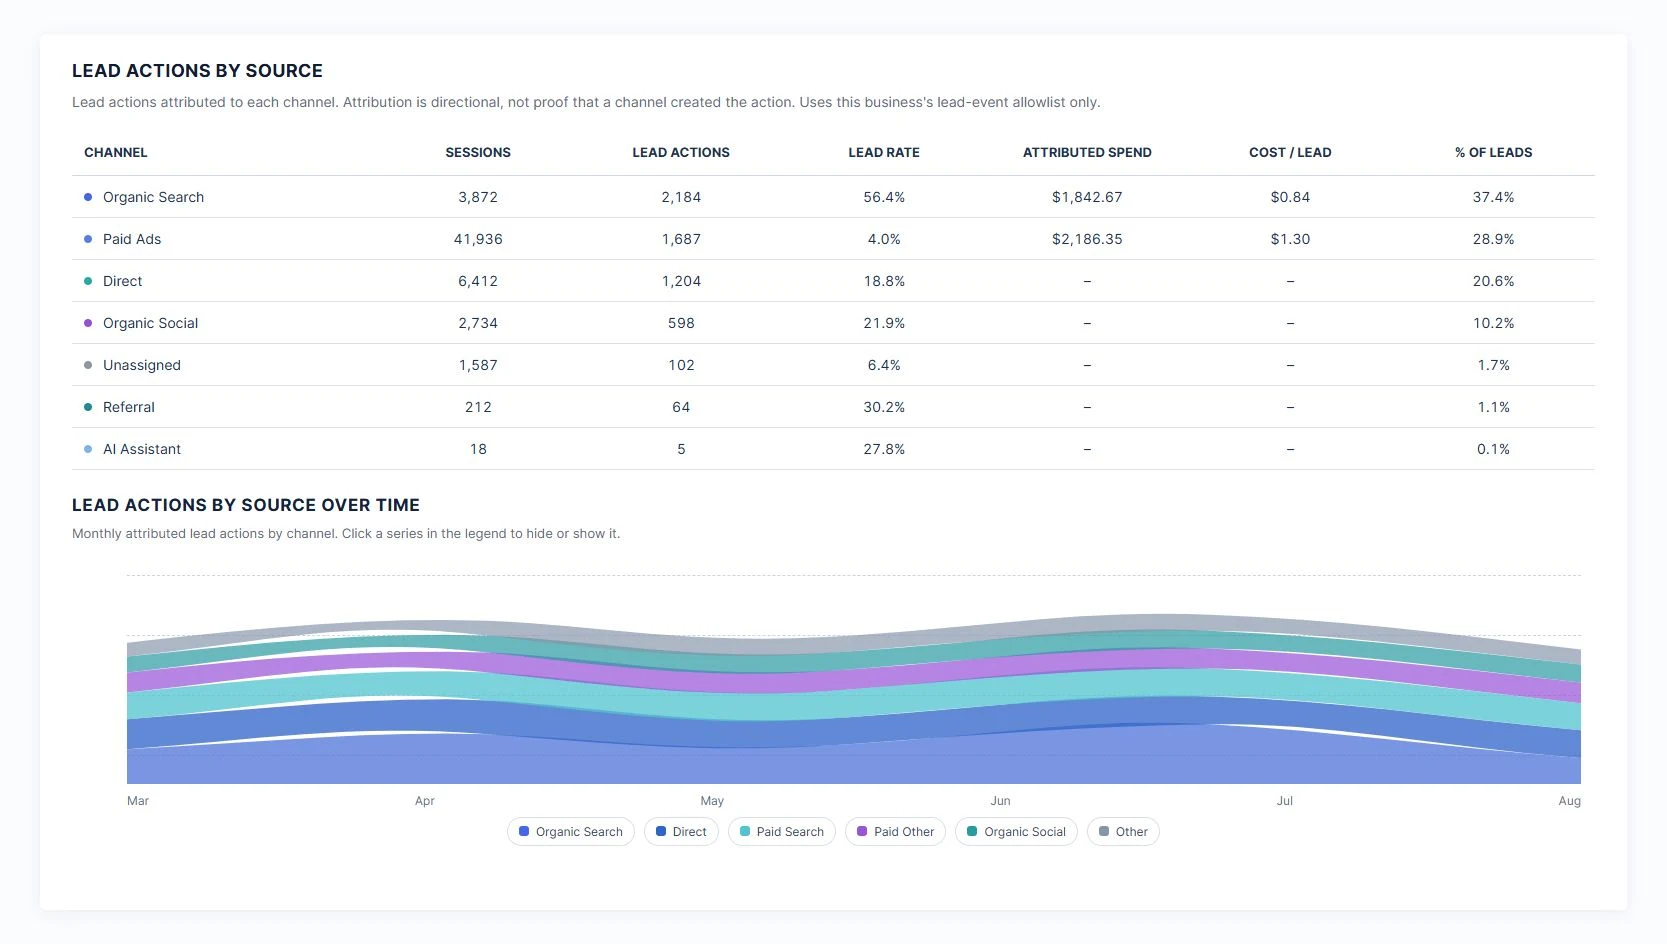
Task: Click sessions value 6,412
Action: [x=478, y=281]
